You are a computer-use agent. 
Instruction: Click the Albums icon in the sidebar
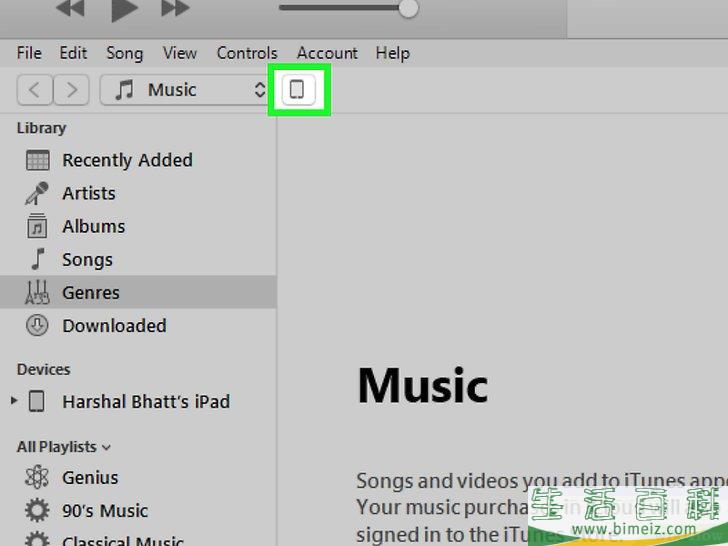point(37,226)
